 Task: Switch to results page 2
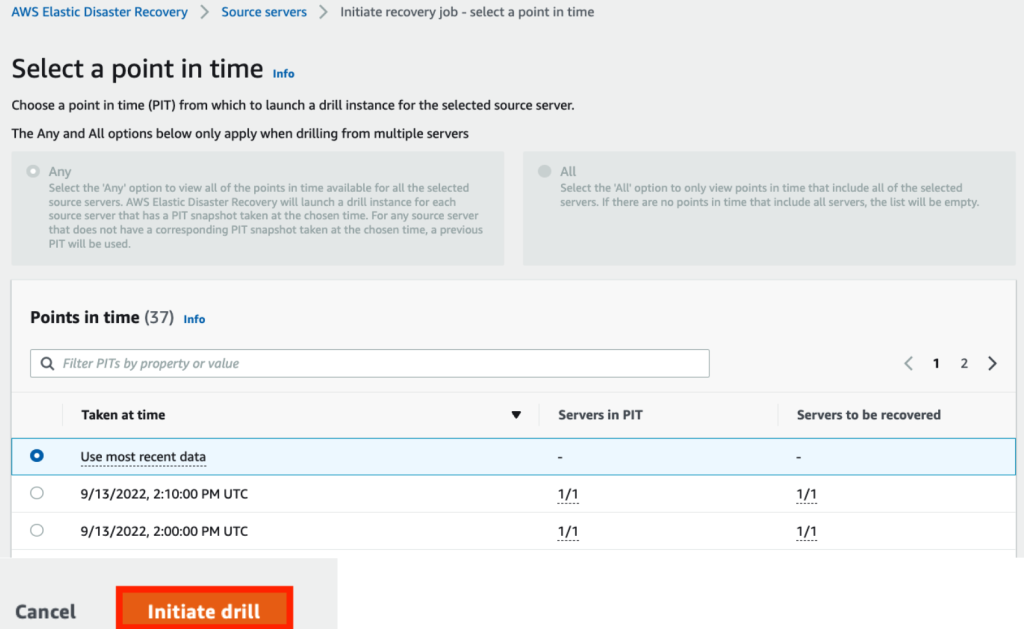(963, 363)
